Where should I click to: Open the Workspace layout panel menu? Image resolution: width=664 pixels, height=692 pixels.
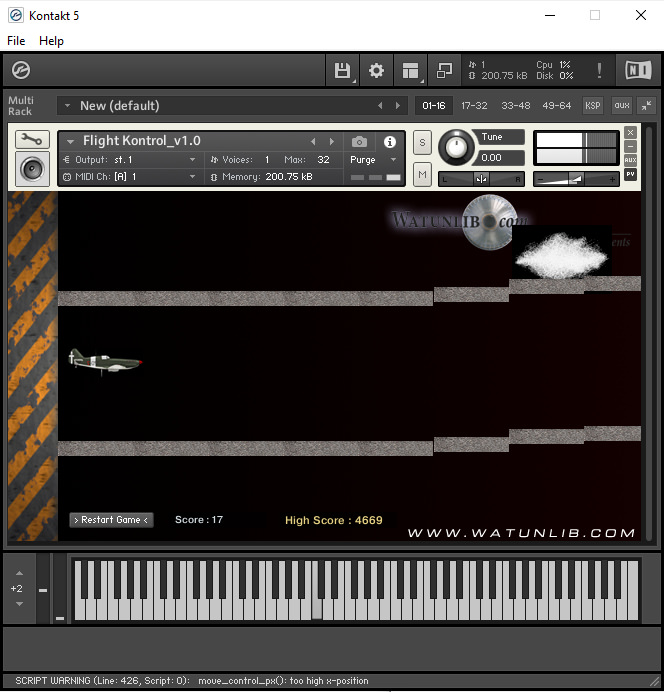(411, 71)
